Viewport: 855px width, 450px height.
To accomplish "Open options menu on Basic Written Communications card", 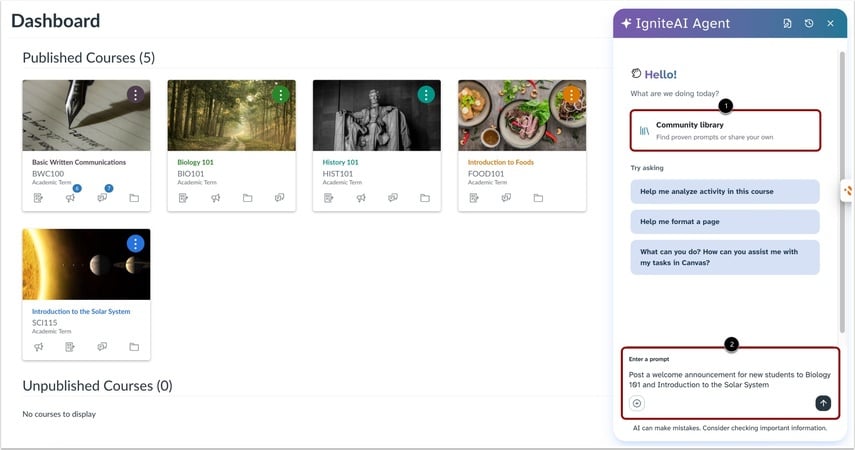I will click(135, 94).
